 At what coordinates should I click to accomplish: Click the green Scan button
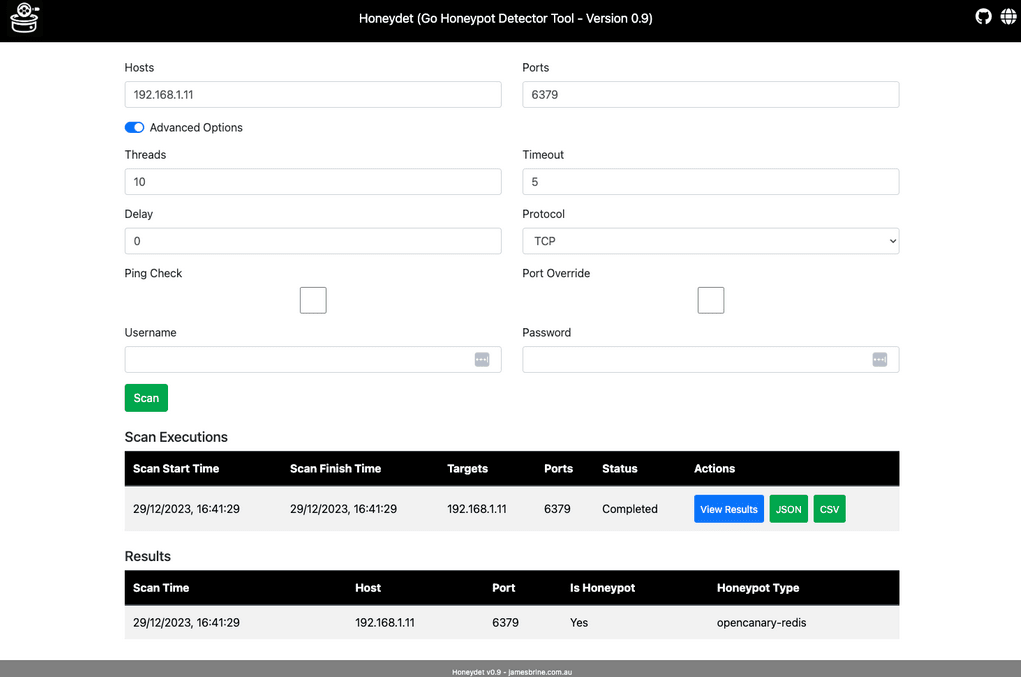(147, 398)
